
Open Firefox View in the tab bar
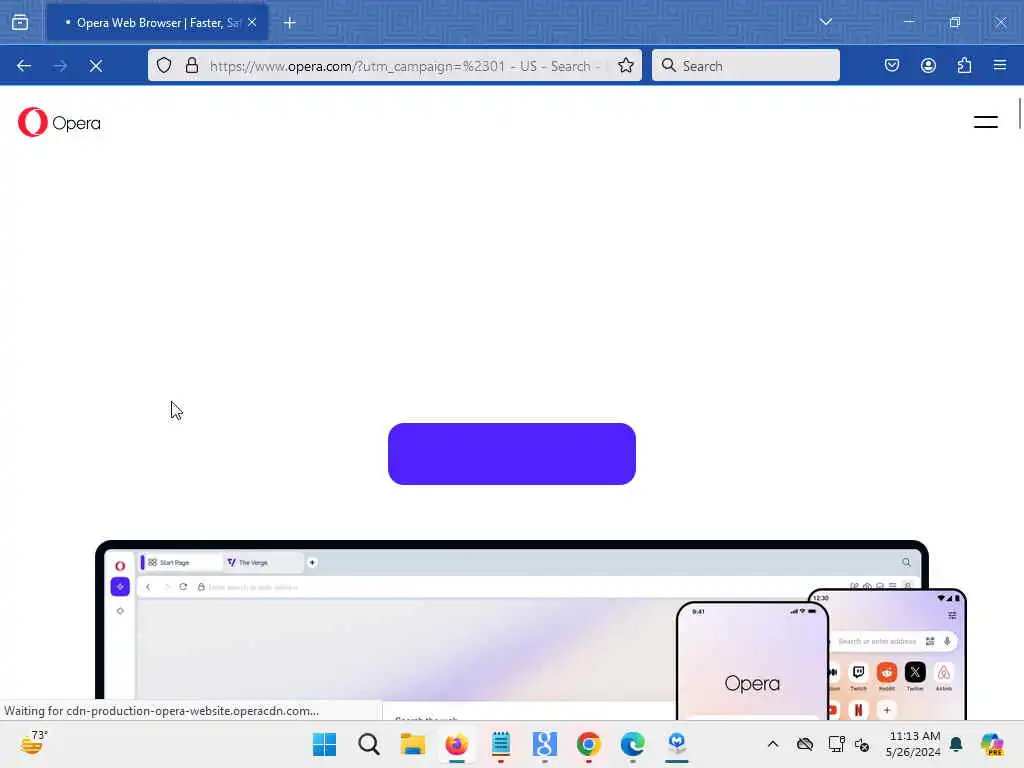click(20, 23)
